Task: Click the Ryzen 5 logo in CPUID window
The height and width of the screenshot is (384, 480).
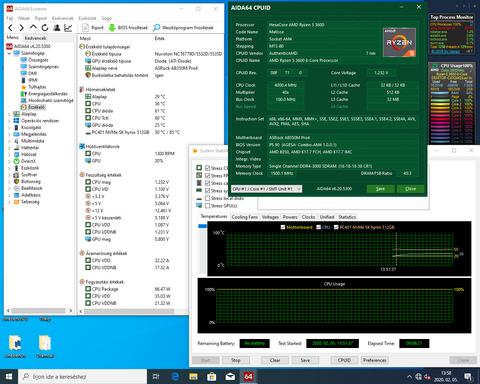Action: (399, 42)
